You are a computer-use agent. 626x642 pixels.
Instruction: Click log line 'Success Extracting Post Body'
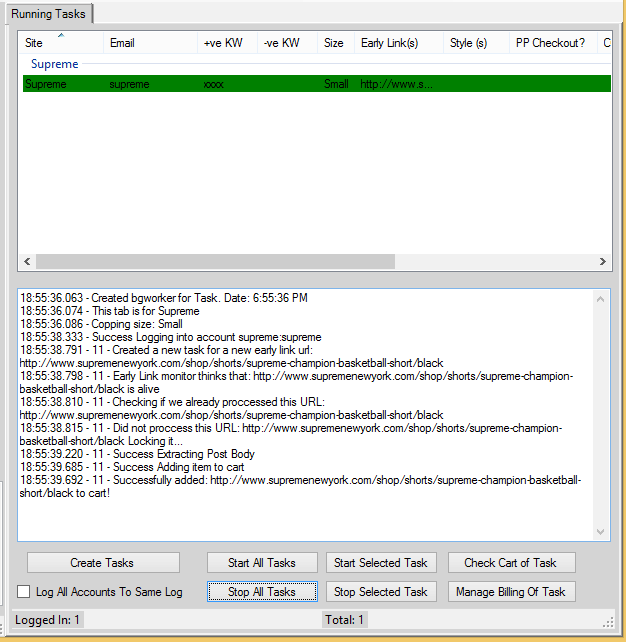click(x=138, y=454)
